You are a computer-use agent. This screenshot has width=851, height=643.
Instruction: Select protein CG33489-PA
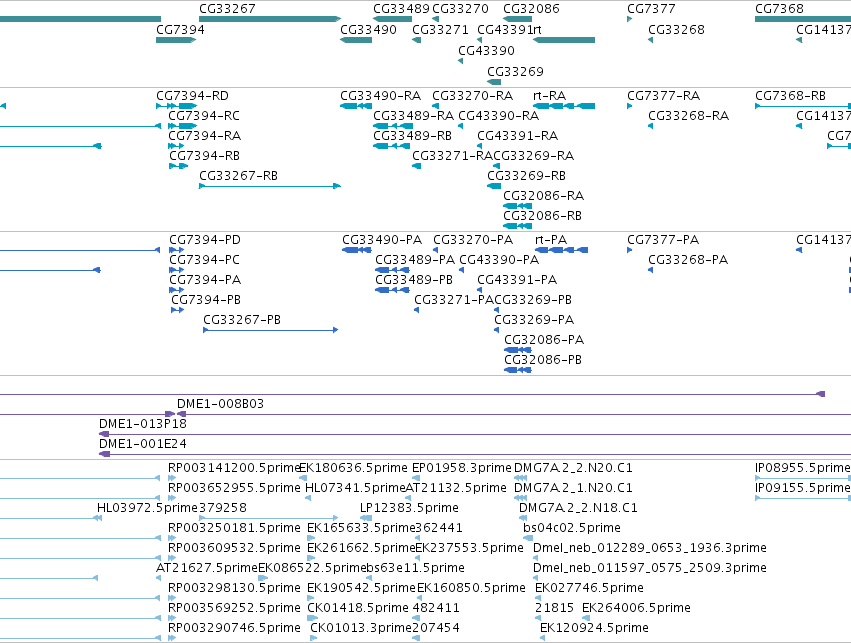(415, 260)
